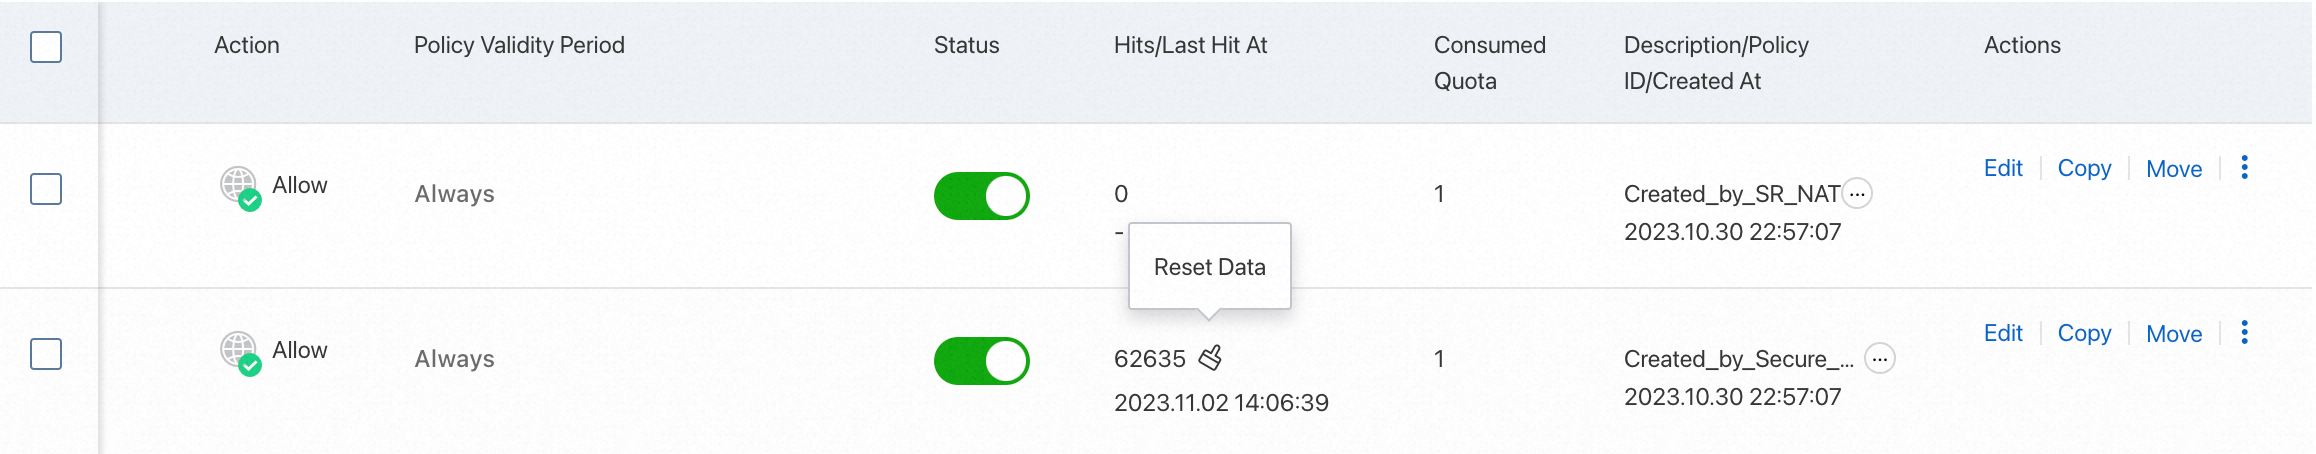Move the Created_by_SR_NAT policy
This screenshot has height=454, width=2316.
[2174, 169]
